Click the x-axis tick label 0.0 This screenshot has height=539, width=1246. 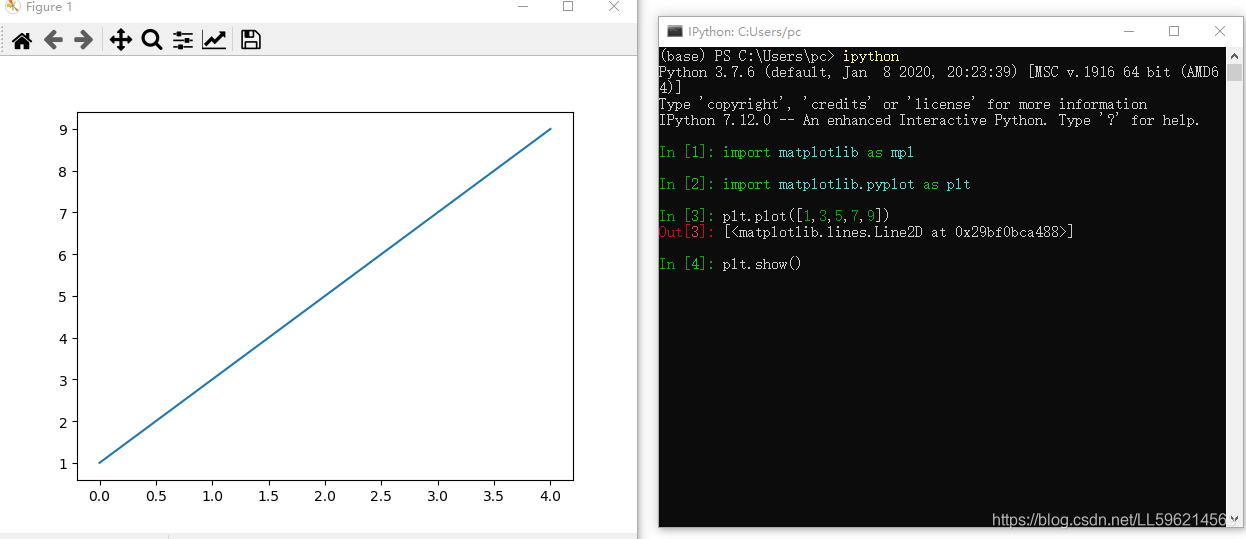[99, 495]
